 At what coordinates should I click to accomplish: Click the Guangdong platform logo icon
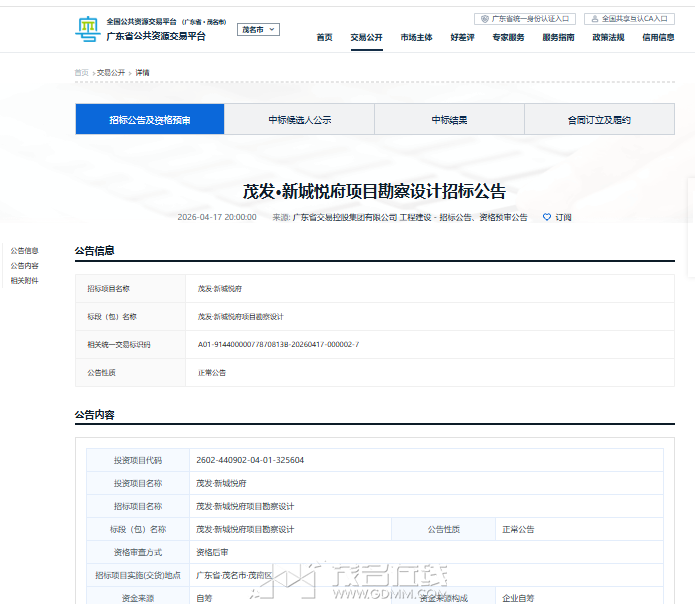[x=88, y=29]
